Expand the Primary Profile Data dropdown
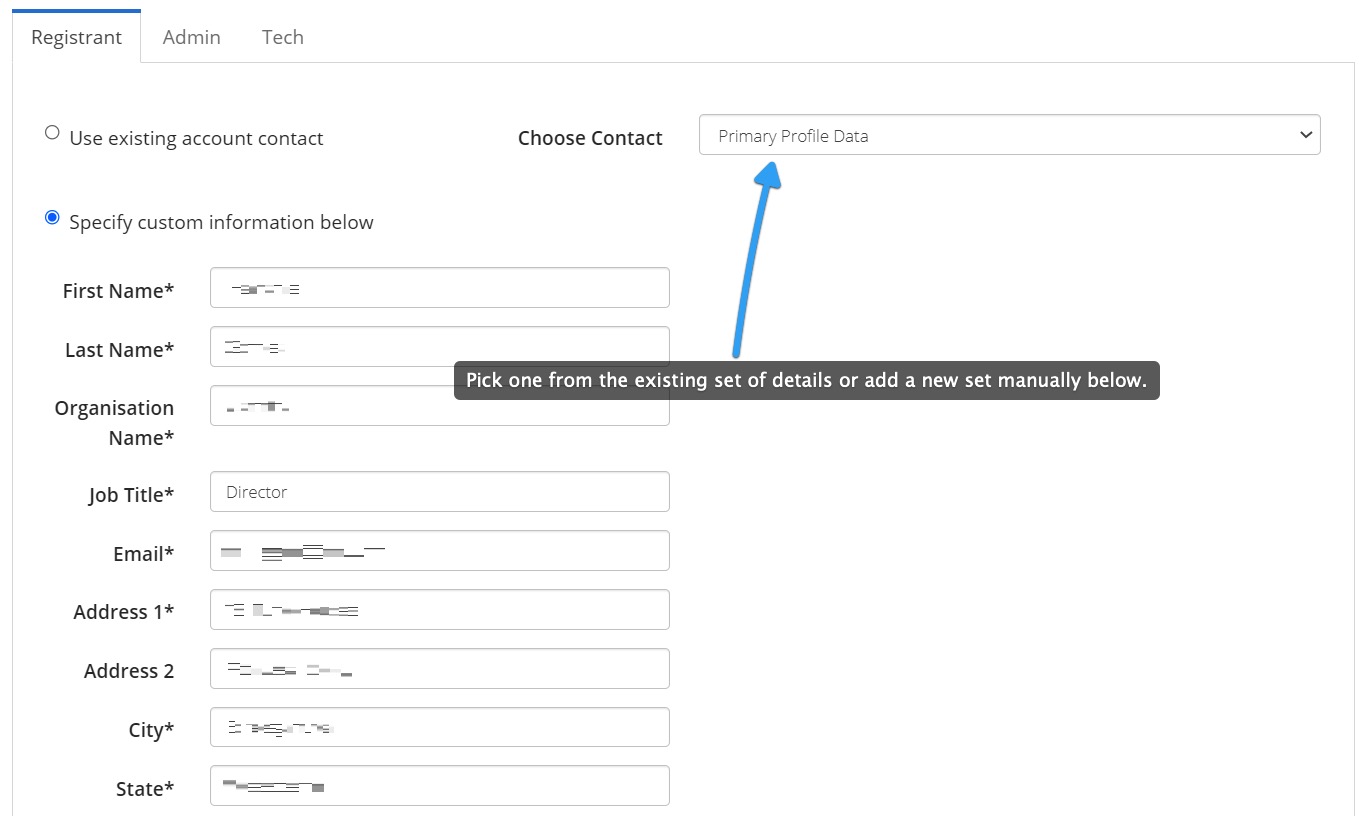This screenshot has width=1372, height=816. [x=1008, y=135]
